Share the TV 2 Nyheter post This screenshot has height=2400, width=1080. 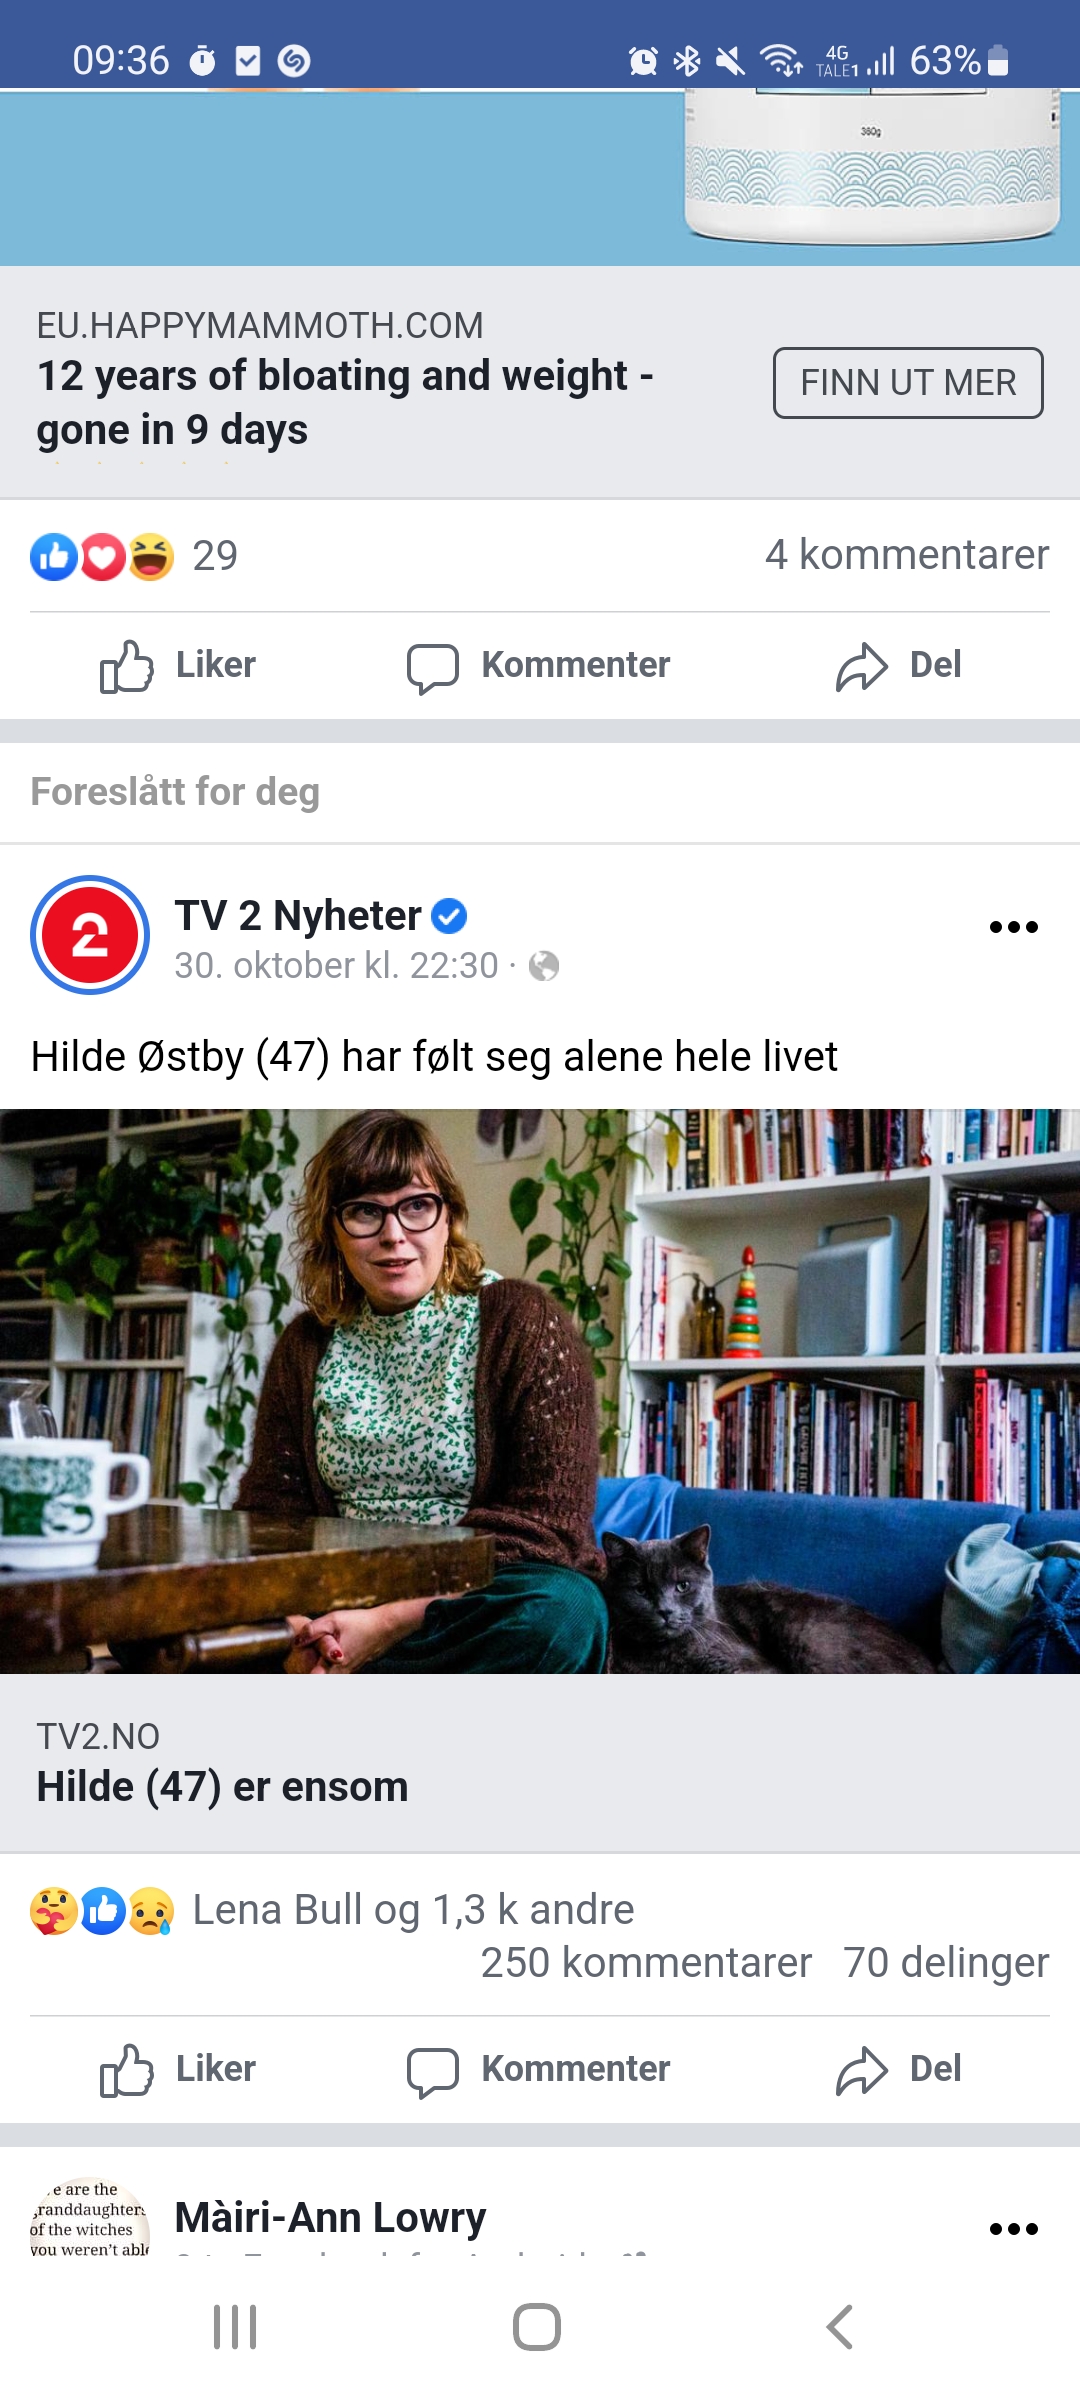[x=898, y=2069]
